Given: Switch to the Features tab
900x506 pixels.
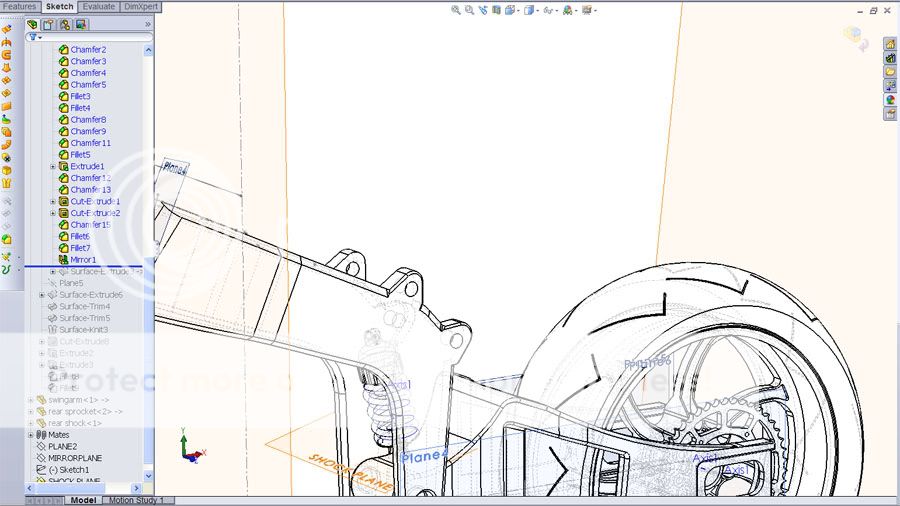Looking at the screenshot, I should click(20, 6).
